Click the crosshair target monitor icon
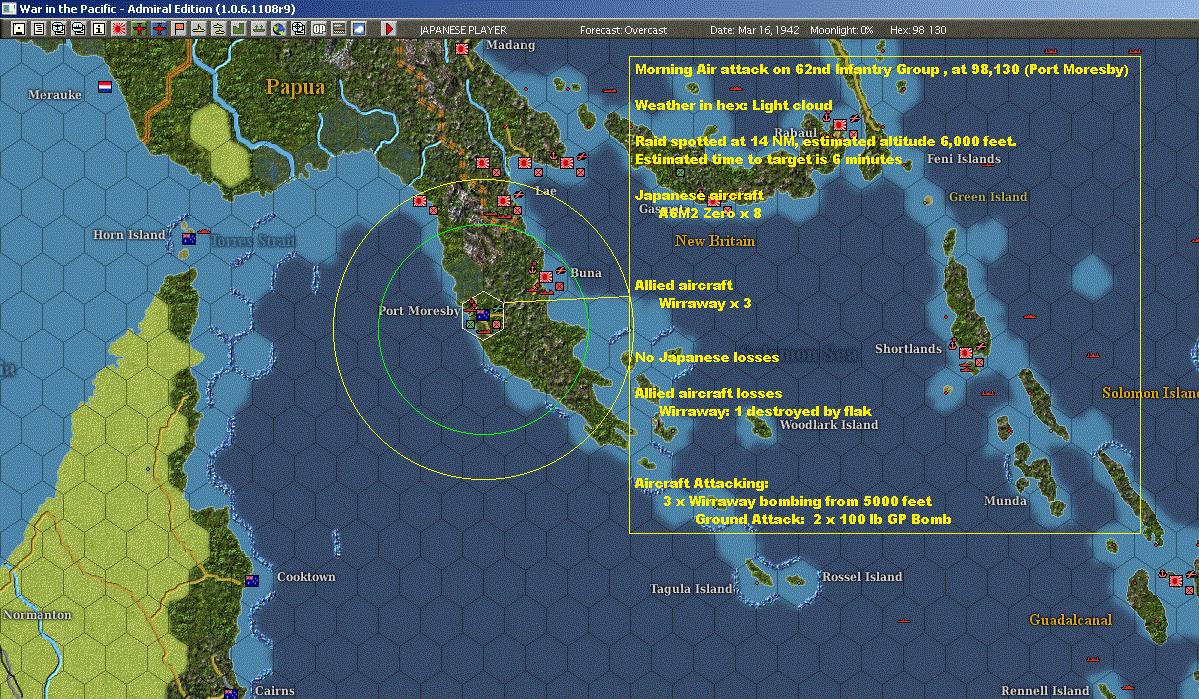1199x699 pixels. tap(298, 29)
